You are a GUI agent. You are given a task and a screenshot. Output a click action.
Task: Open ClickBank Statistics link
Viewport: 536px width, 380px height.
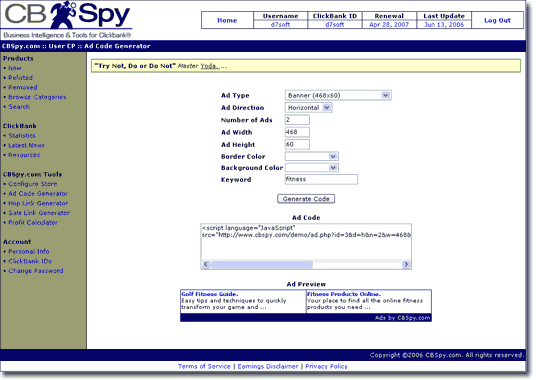coord(22,136)
